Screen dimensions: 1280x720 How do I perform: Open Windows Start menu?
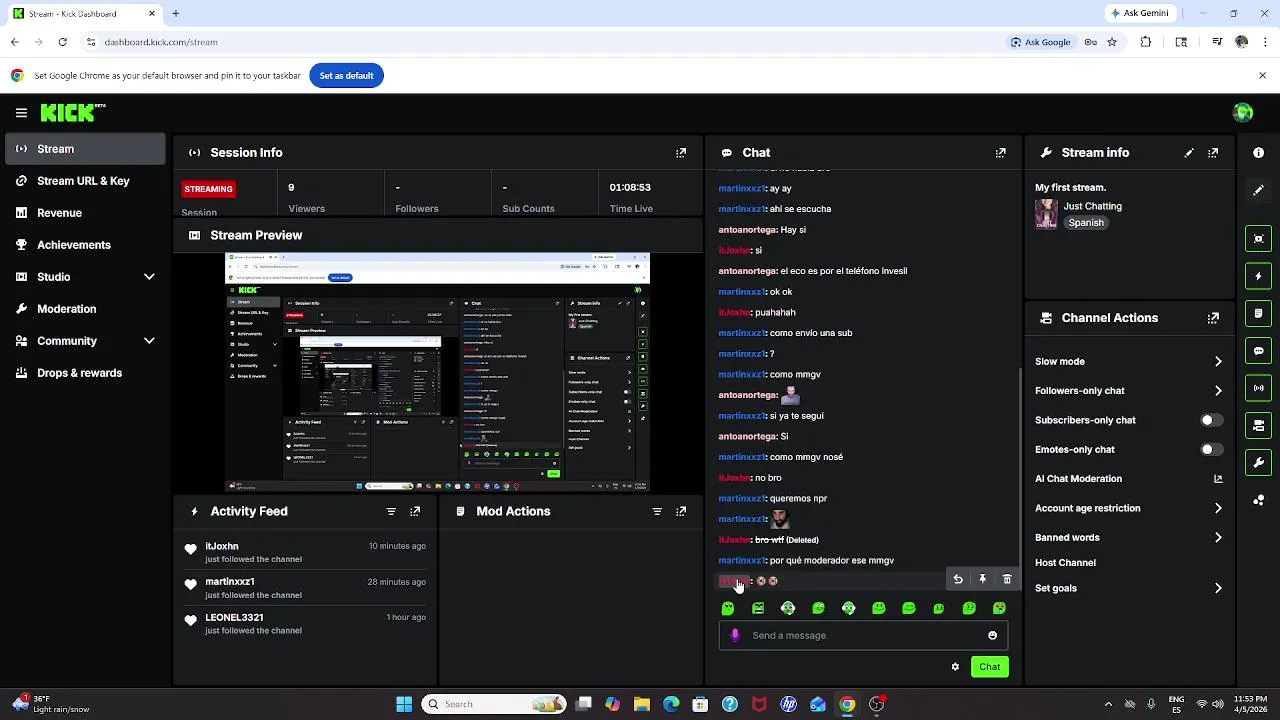[x=404, y=704]
